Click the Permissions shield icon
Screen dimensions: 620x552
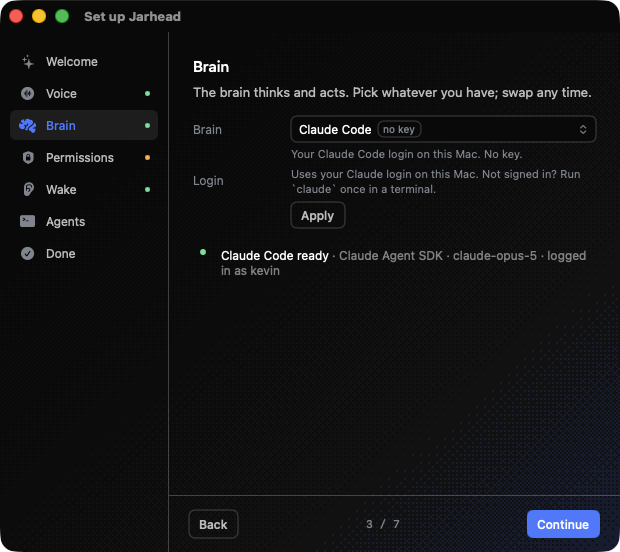point(28,158)
